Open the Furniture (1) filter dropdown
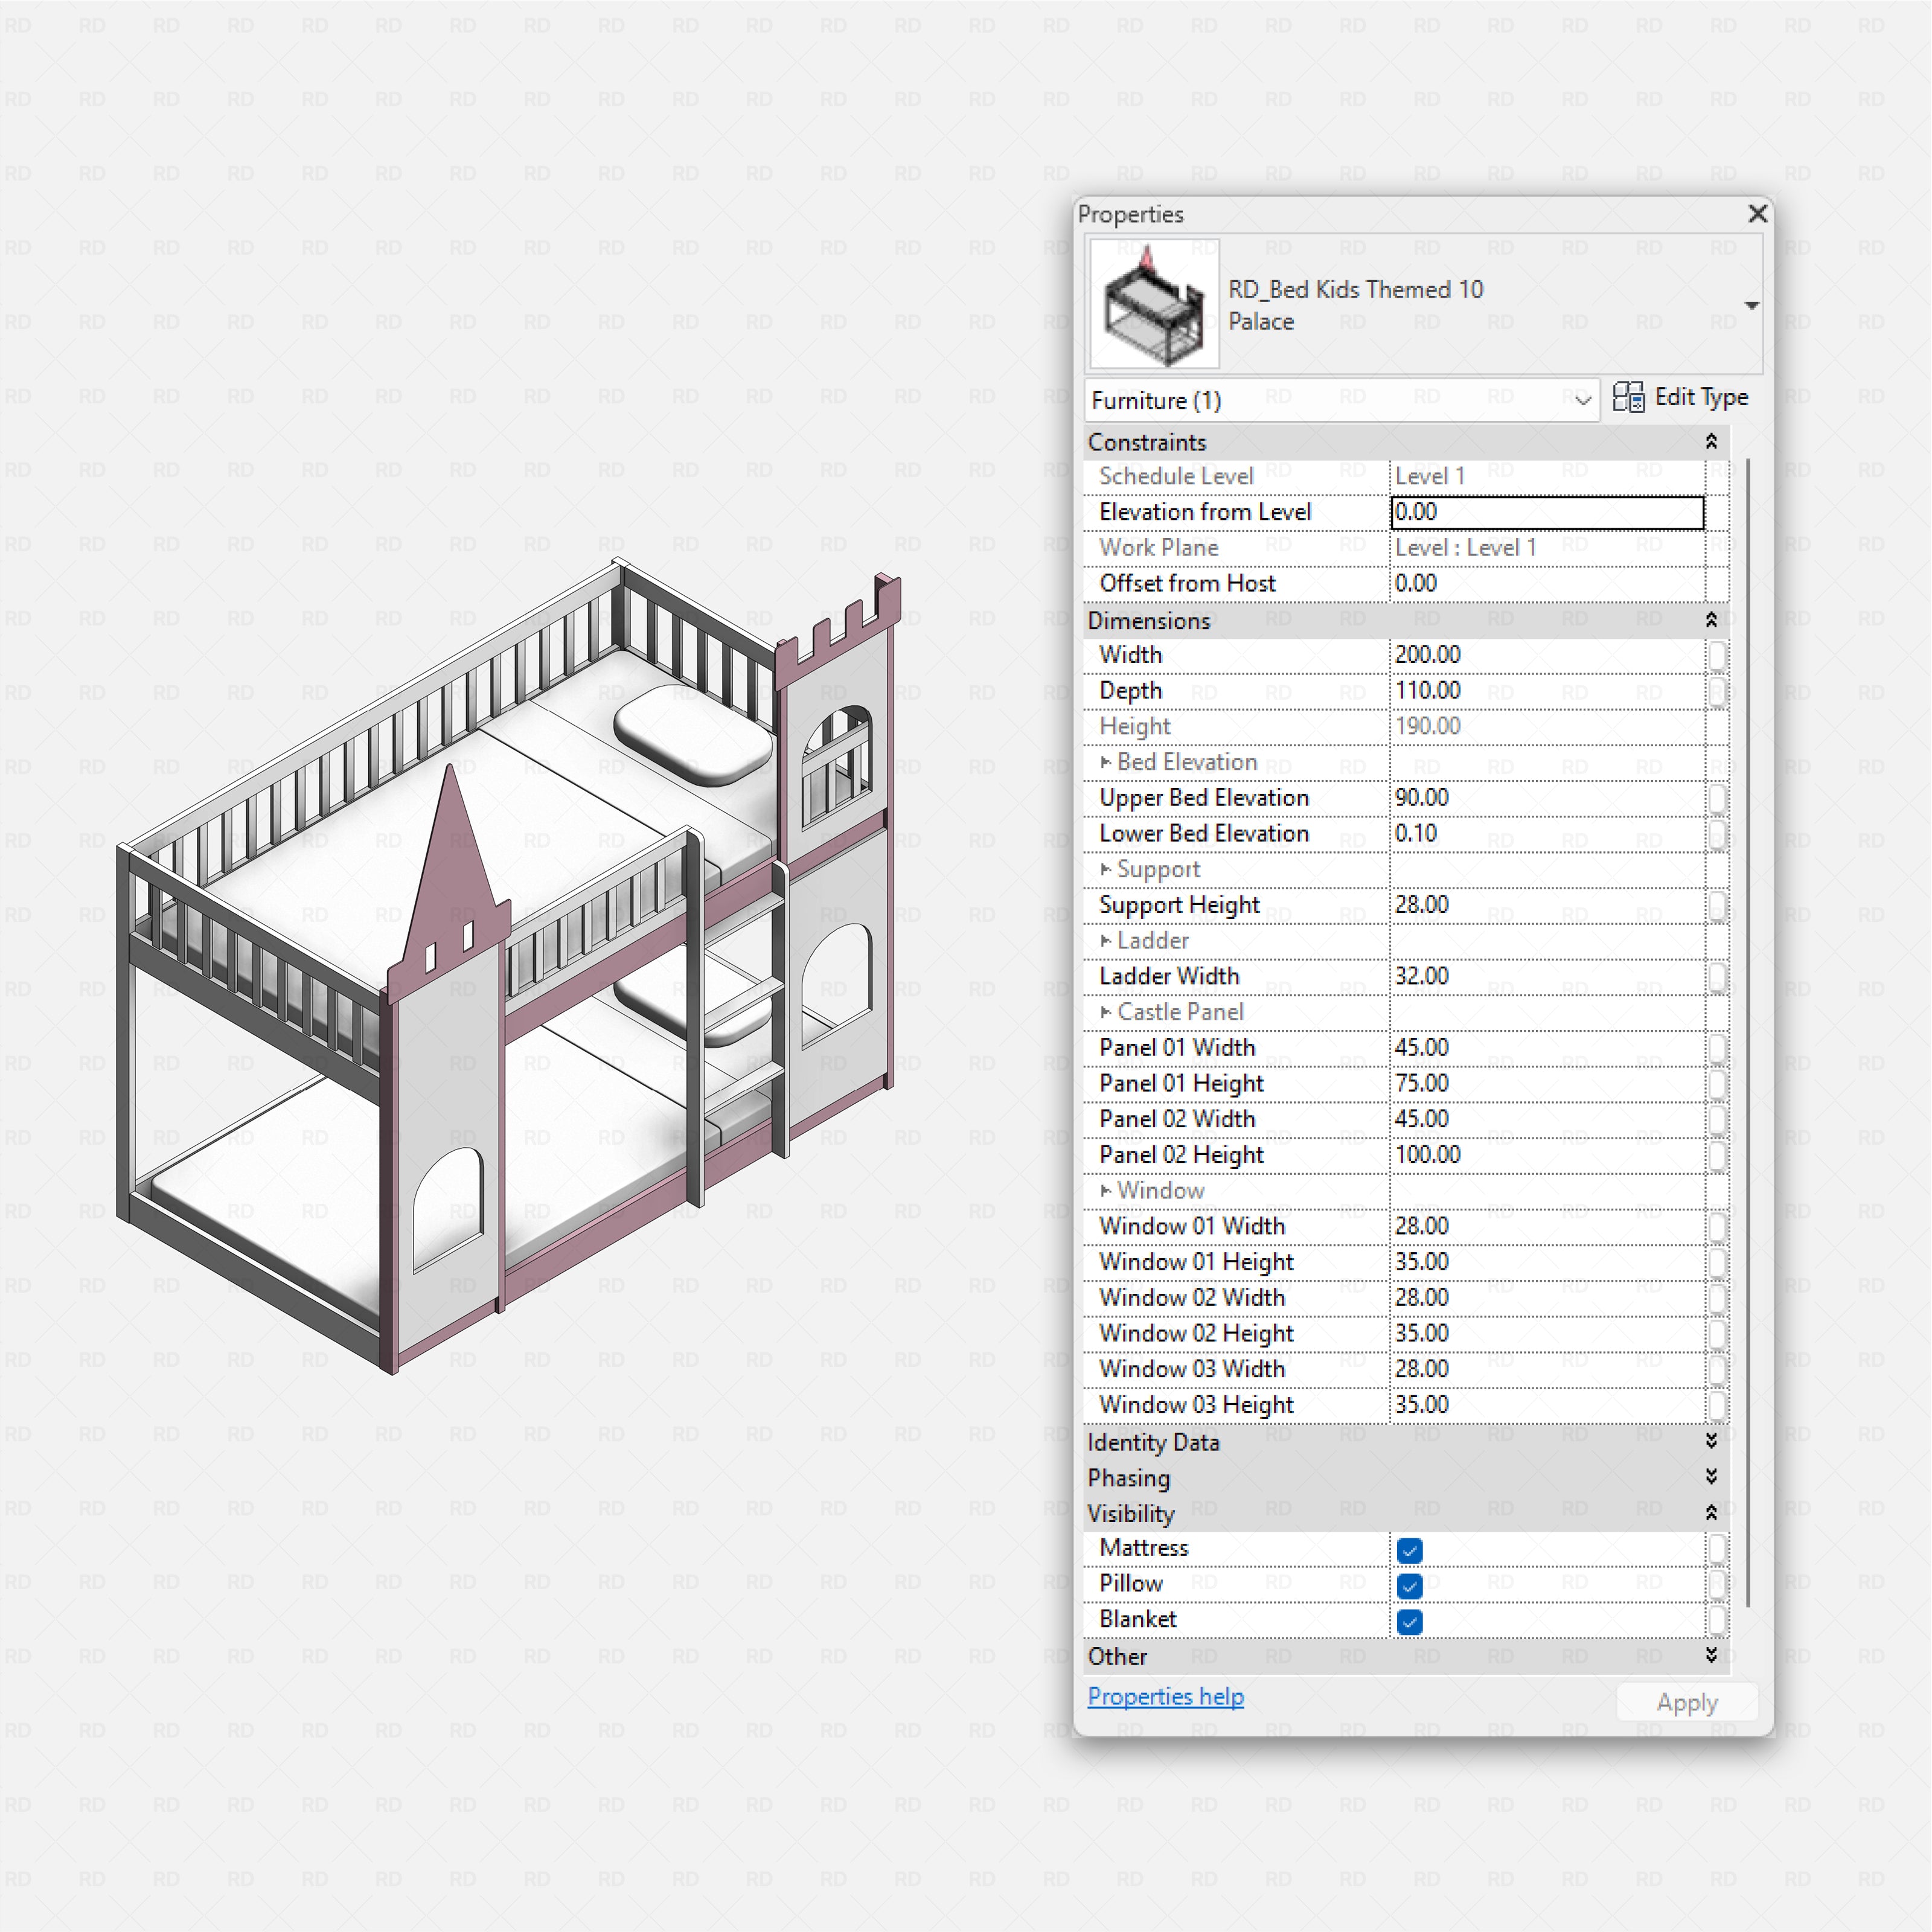The width and height of the screenshot is (1932, 1932). 1583,400
